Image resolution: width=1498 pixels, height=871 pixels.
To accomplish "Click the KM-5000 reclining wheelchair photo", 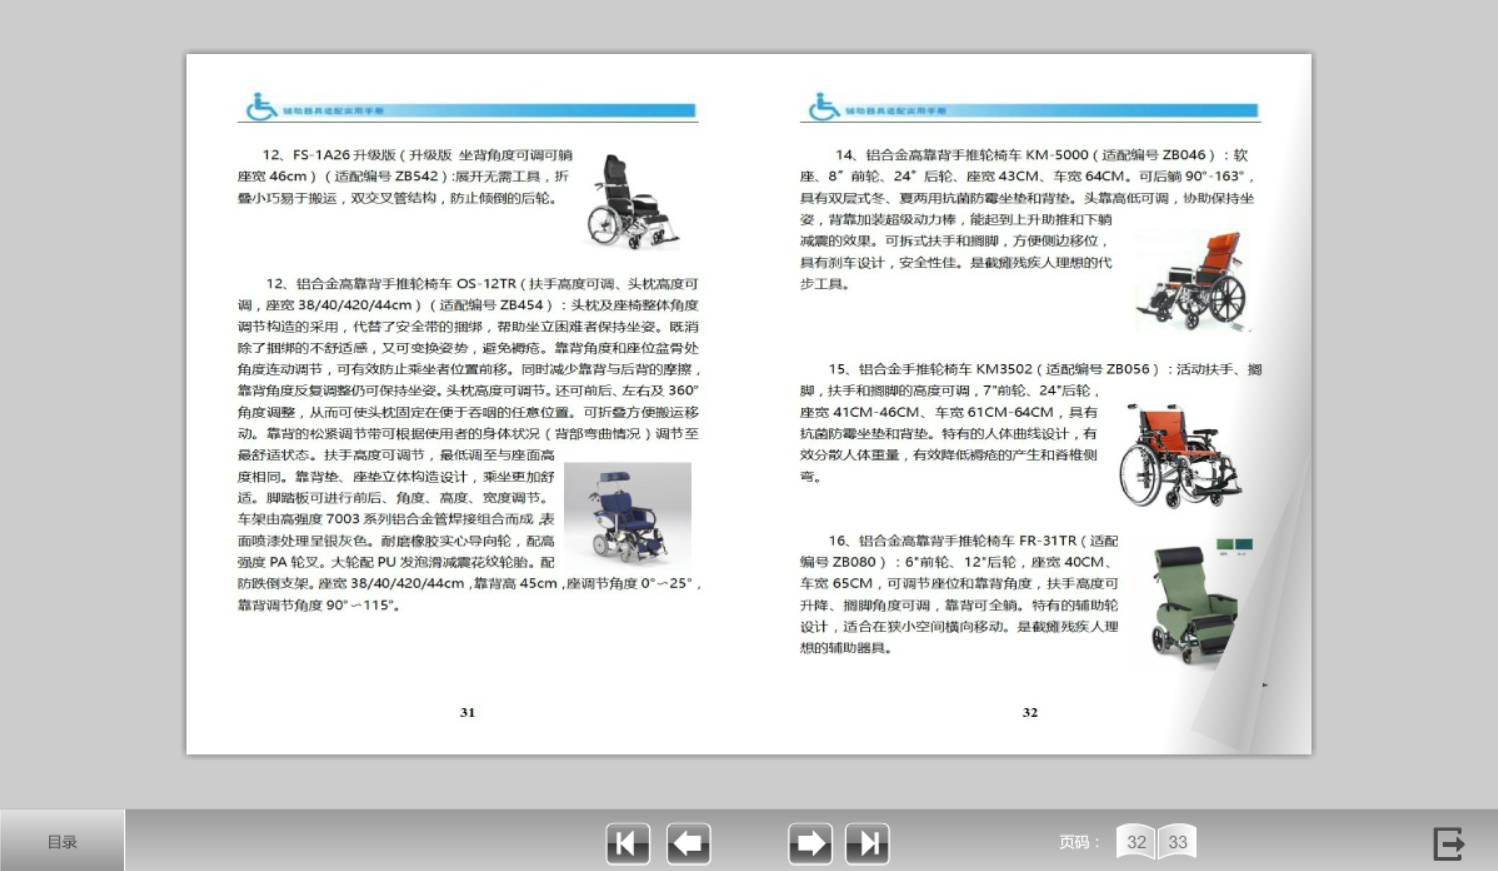I will [1196, 280].
